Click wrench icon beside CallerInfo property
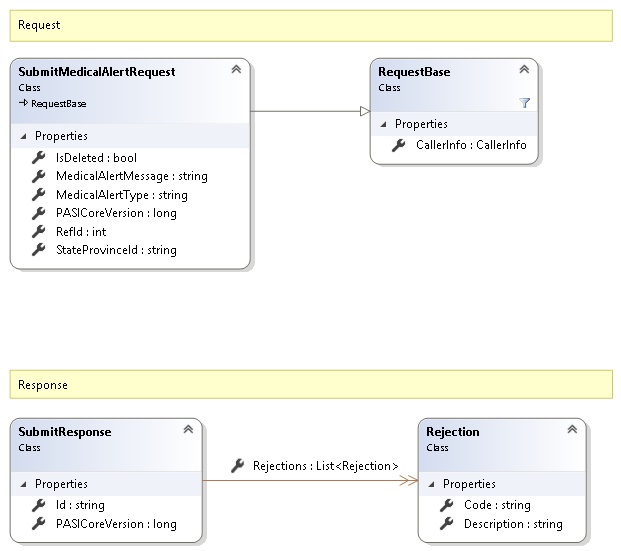 point(398,146)
